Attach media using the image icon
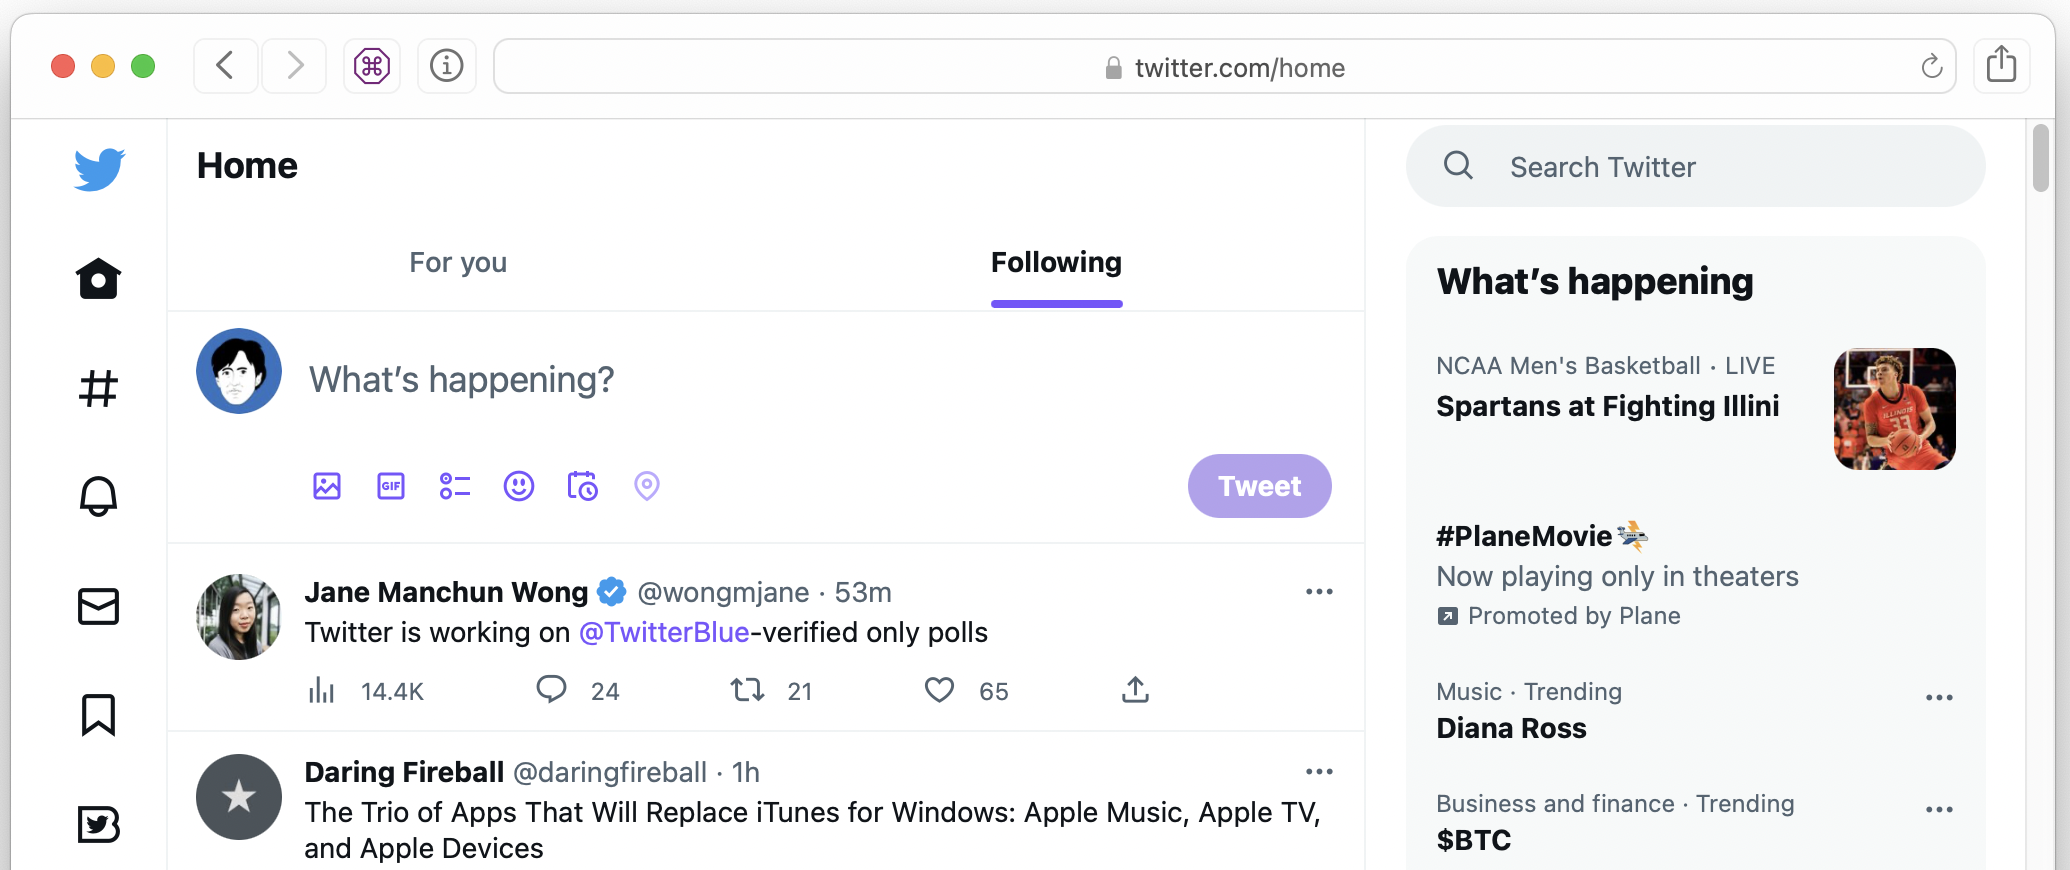Image resolution: width=2070 pixels, height=870 pixels. coord(327,486)
